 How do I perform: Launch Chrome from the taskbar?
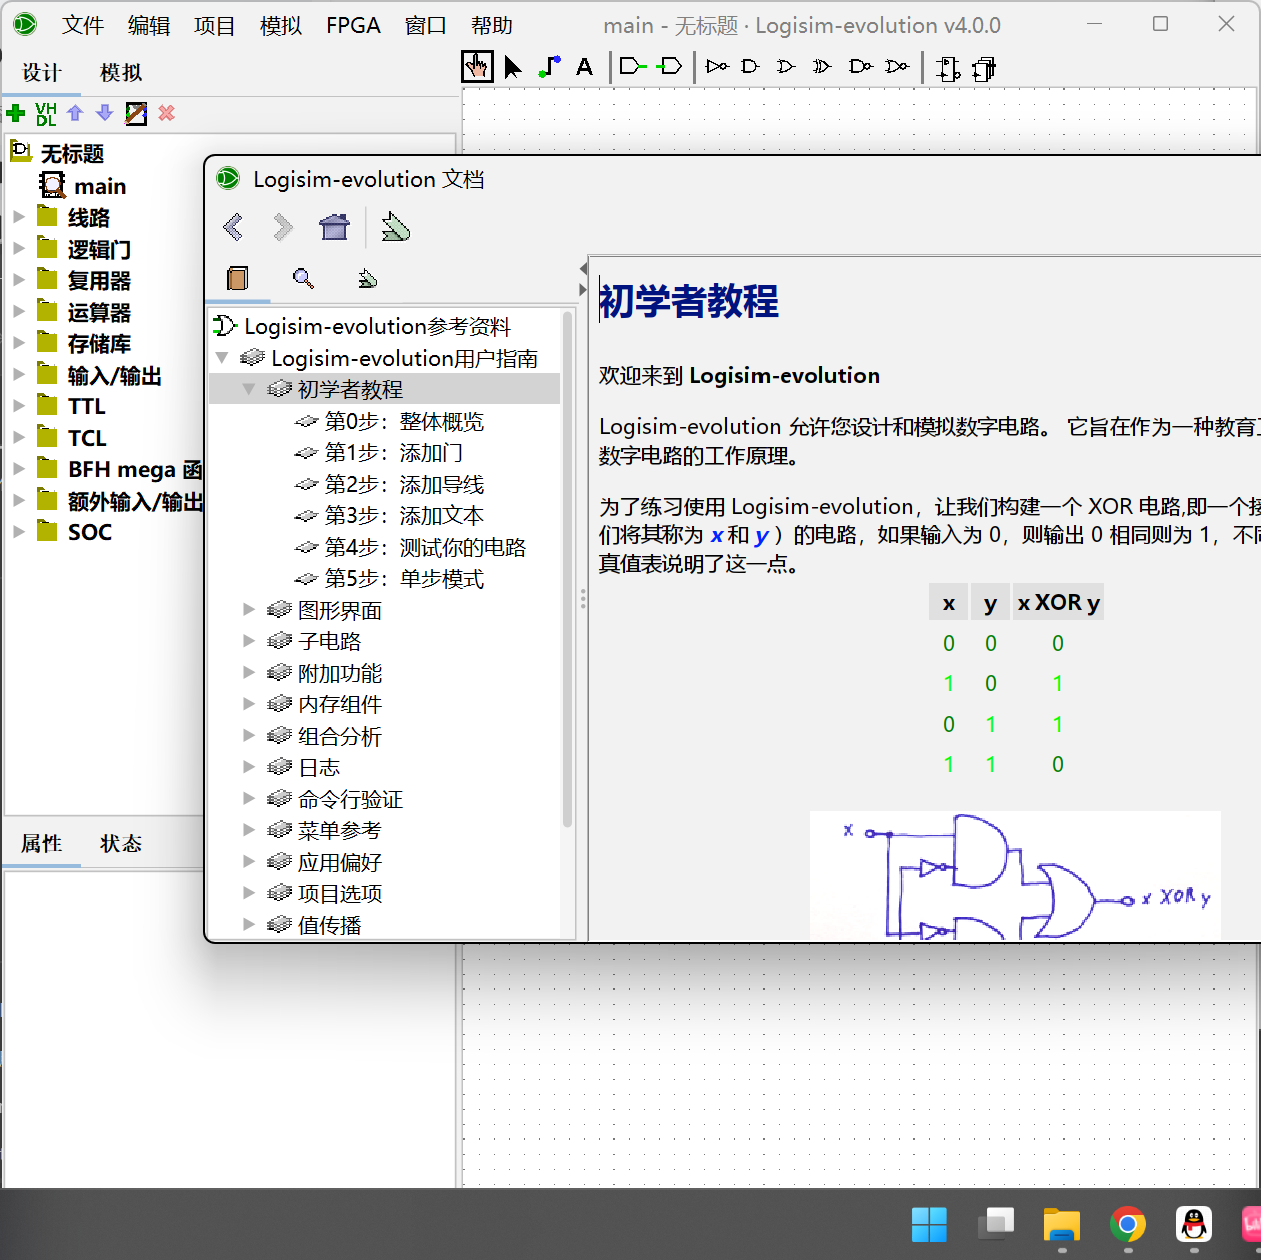tap(1127, 1224)
